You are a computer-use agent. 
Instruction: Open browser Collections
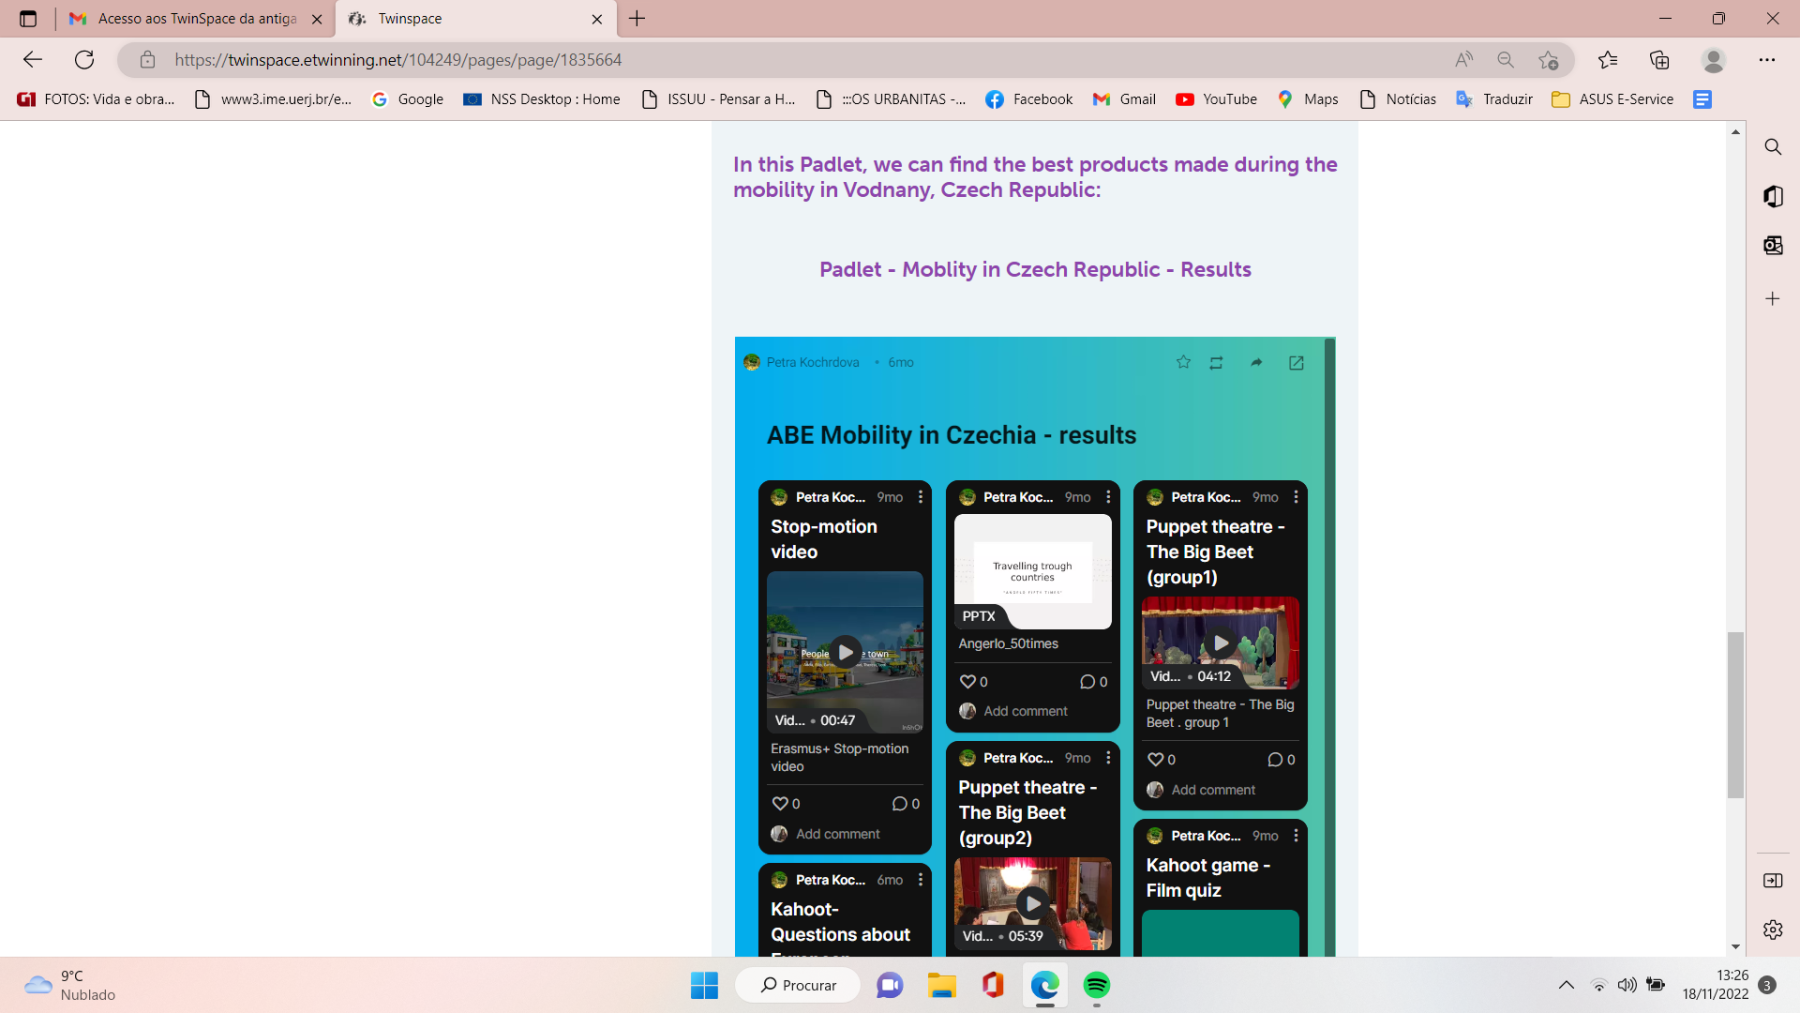coord(1660,60)
